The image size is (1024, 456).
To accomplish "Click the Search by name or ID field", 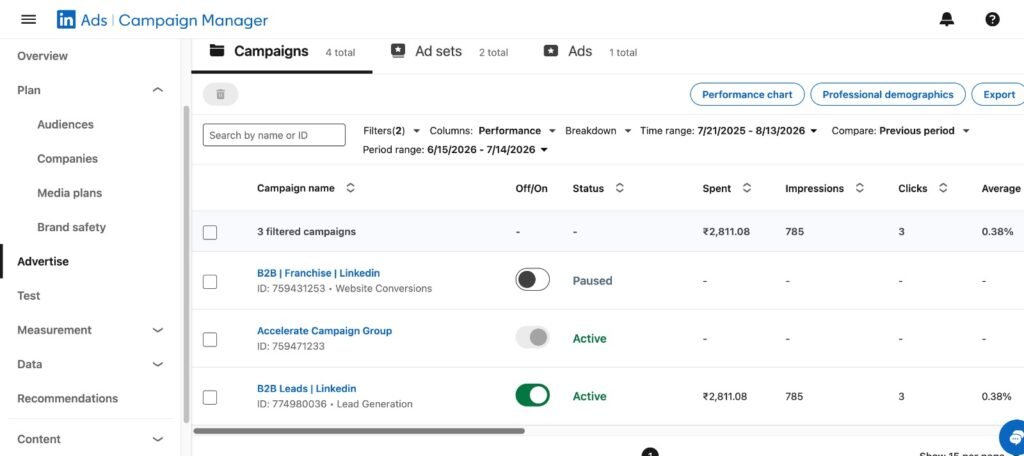I will coord(274,135).
